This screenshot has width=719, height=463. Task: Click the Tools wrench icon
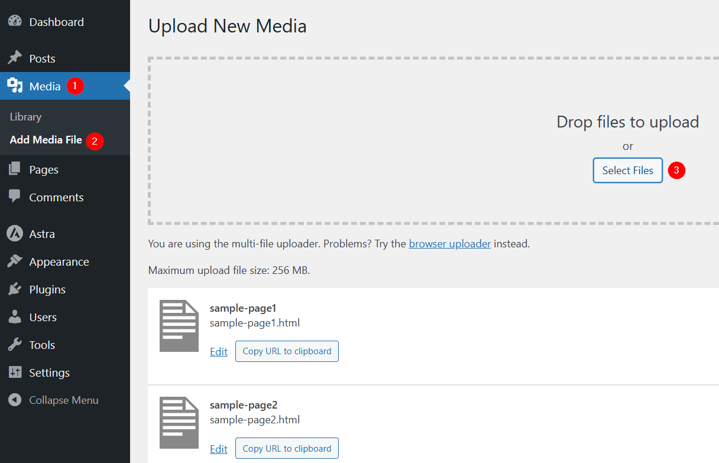click(x=15, y=344)
